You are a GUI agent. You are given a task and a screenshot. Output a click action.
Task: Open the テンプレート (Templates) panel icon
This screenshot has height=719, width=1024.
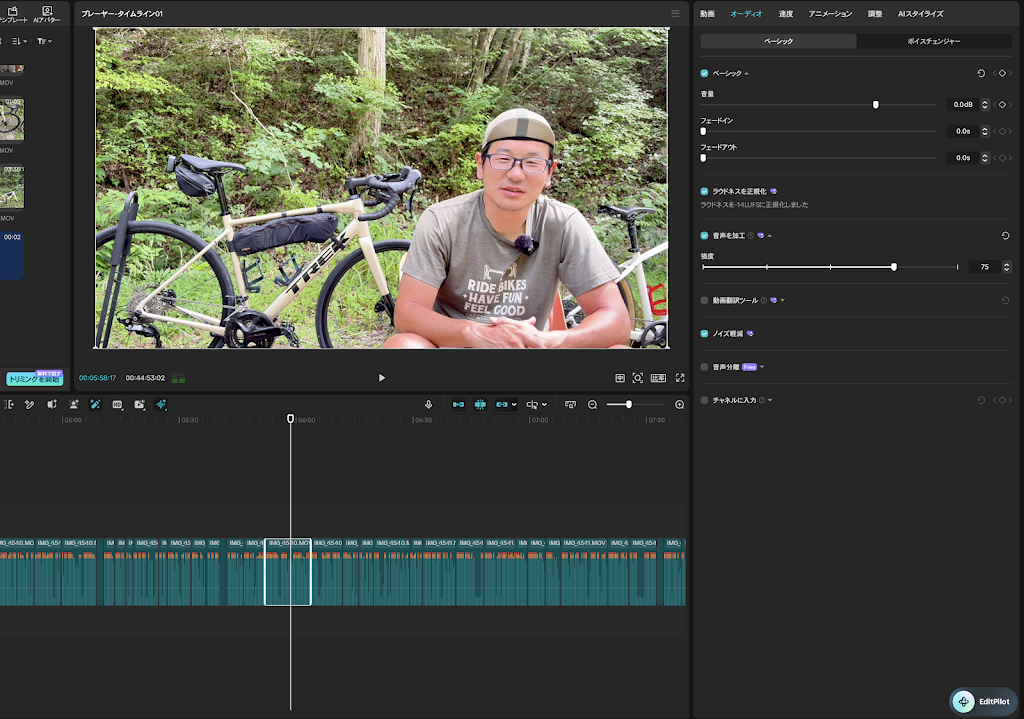click(x=12, y=14)
